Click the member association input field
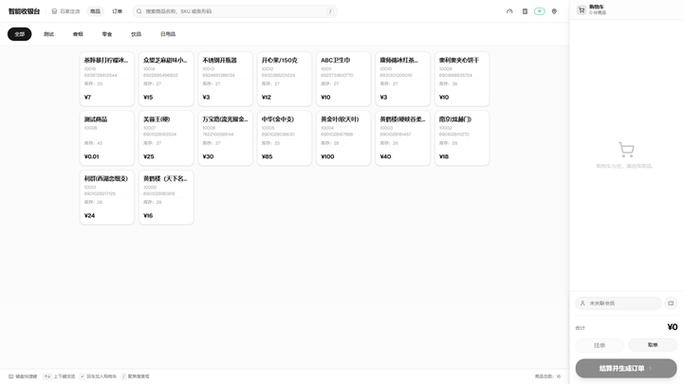 pyautogui.click(x=618, y=303)
